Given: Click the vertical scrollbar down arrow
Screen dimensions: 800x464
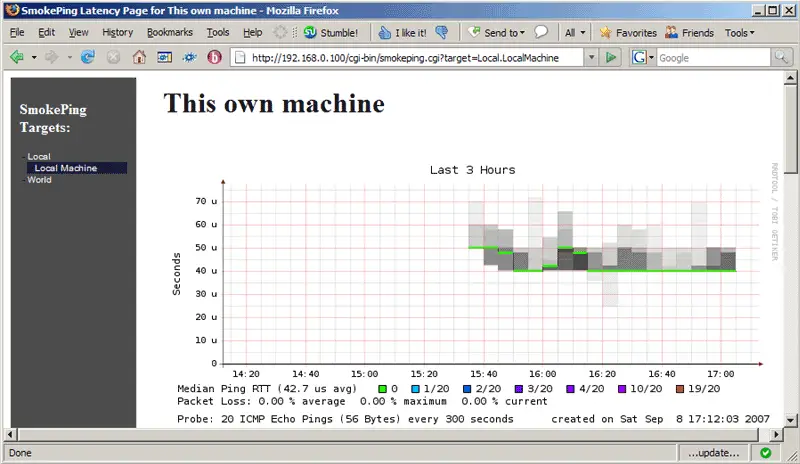Looking at the screenshot, I should point(790,421).
